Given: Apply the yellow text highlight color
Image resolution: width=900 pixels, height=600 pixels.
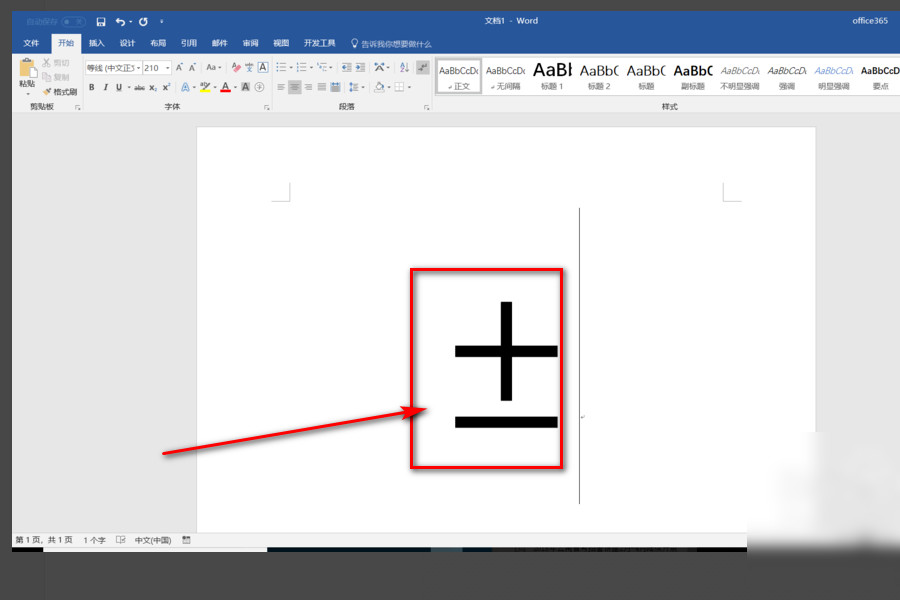Looking at the screenshot, I should tap(205, 87).
